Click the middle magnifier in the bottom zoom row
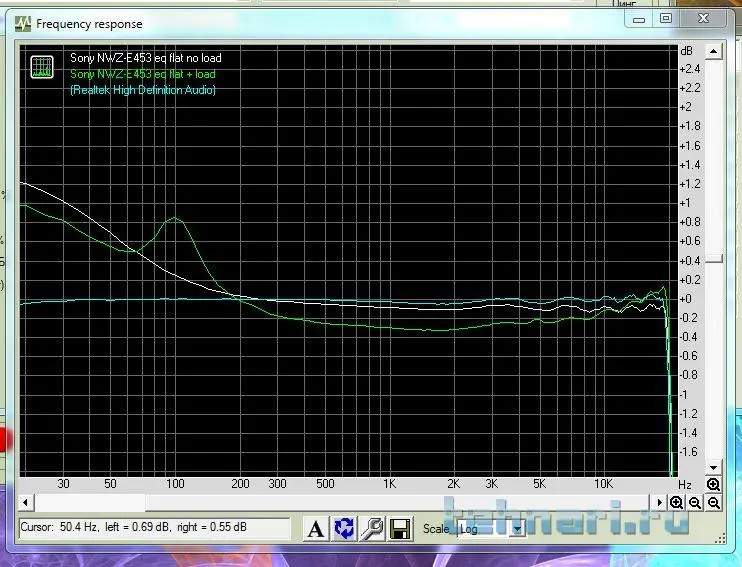The width and height of the screenshot is (742, 567). coord(695,502)
